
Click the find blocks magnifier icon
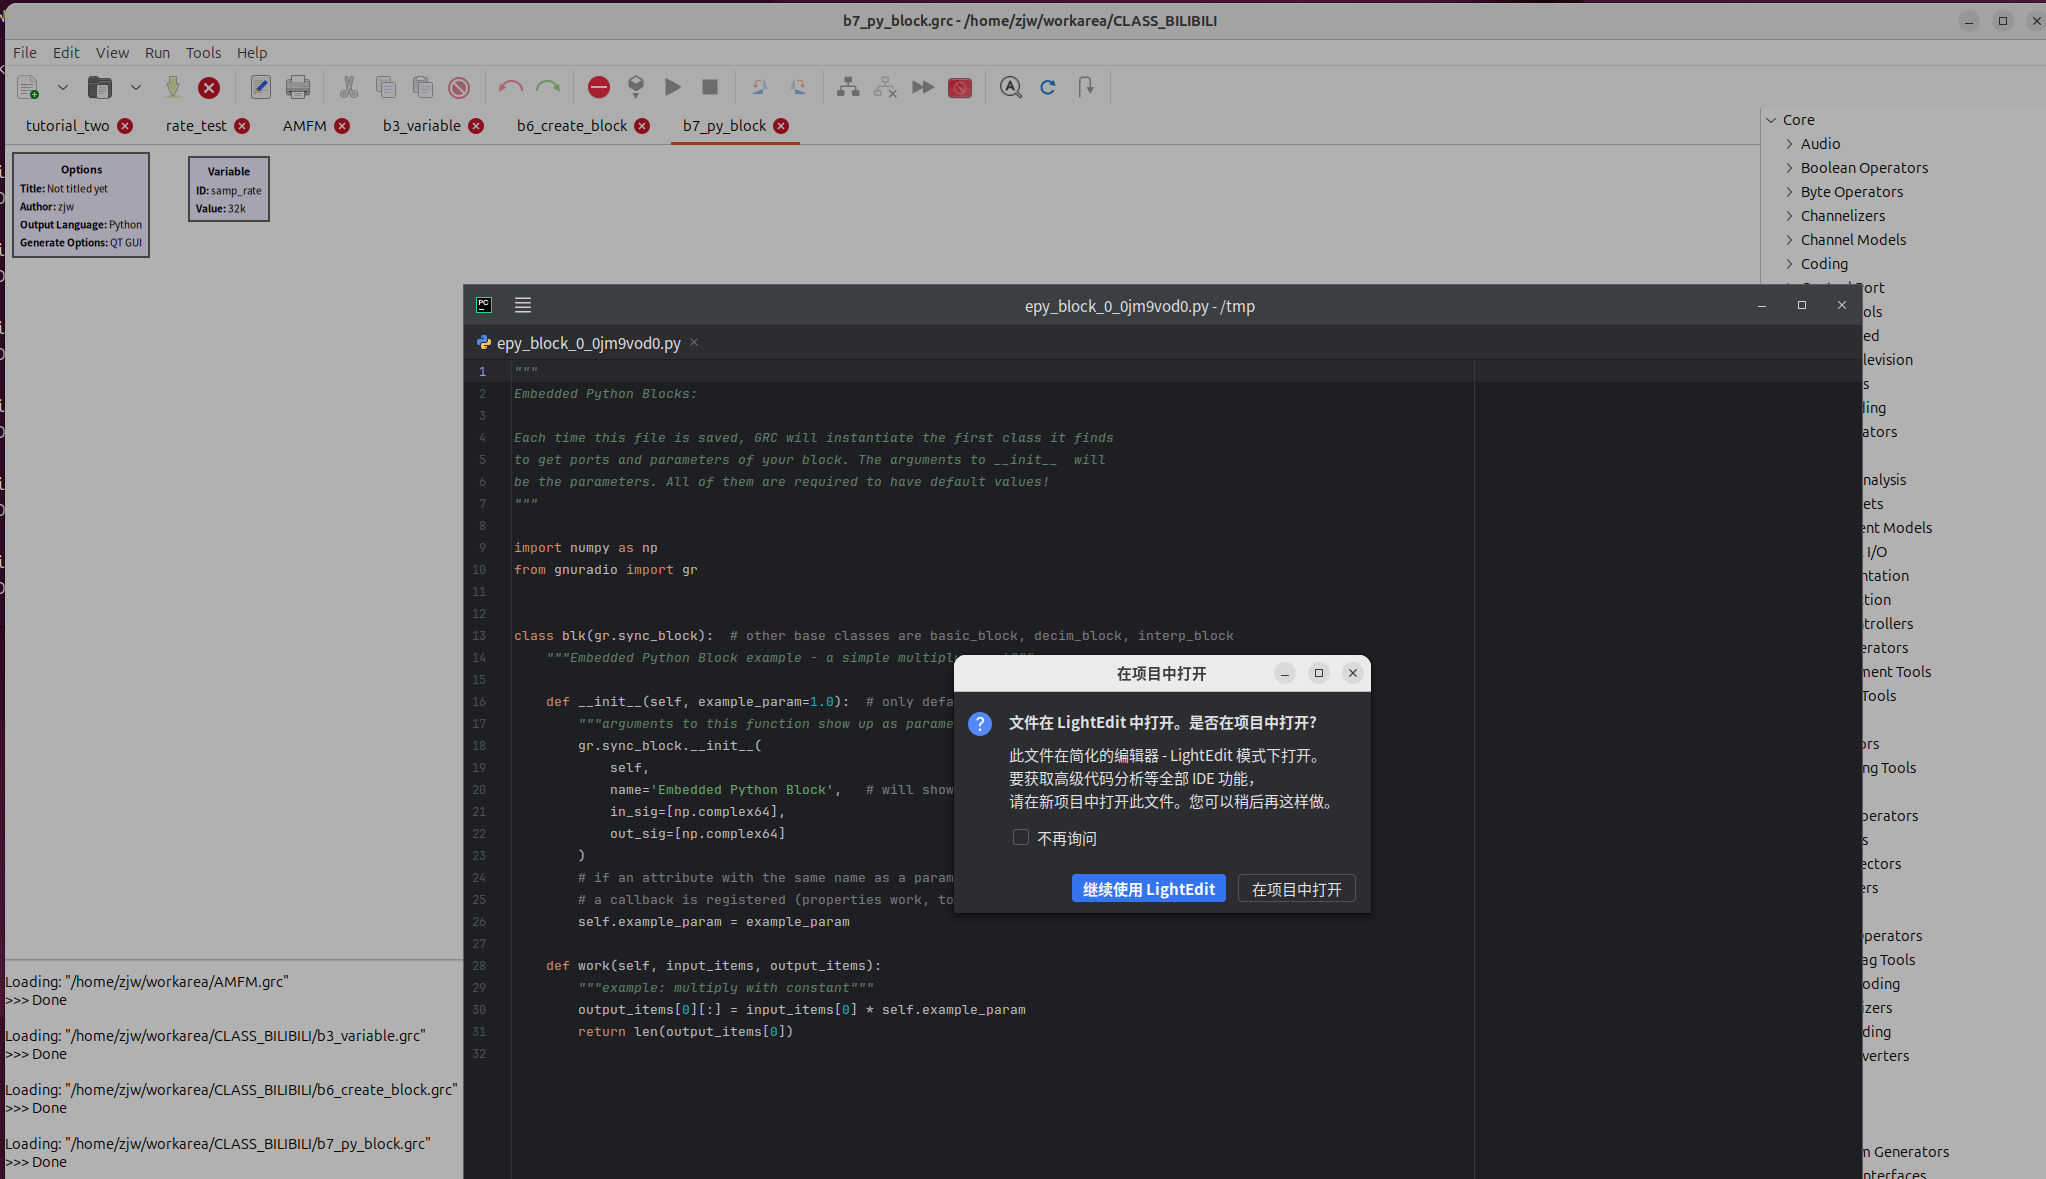pos(1010,88)
